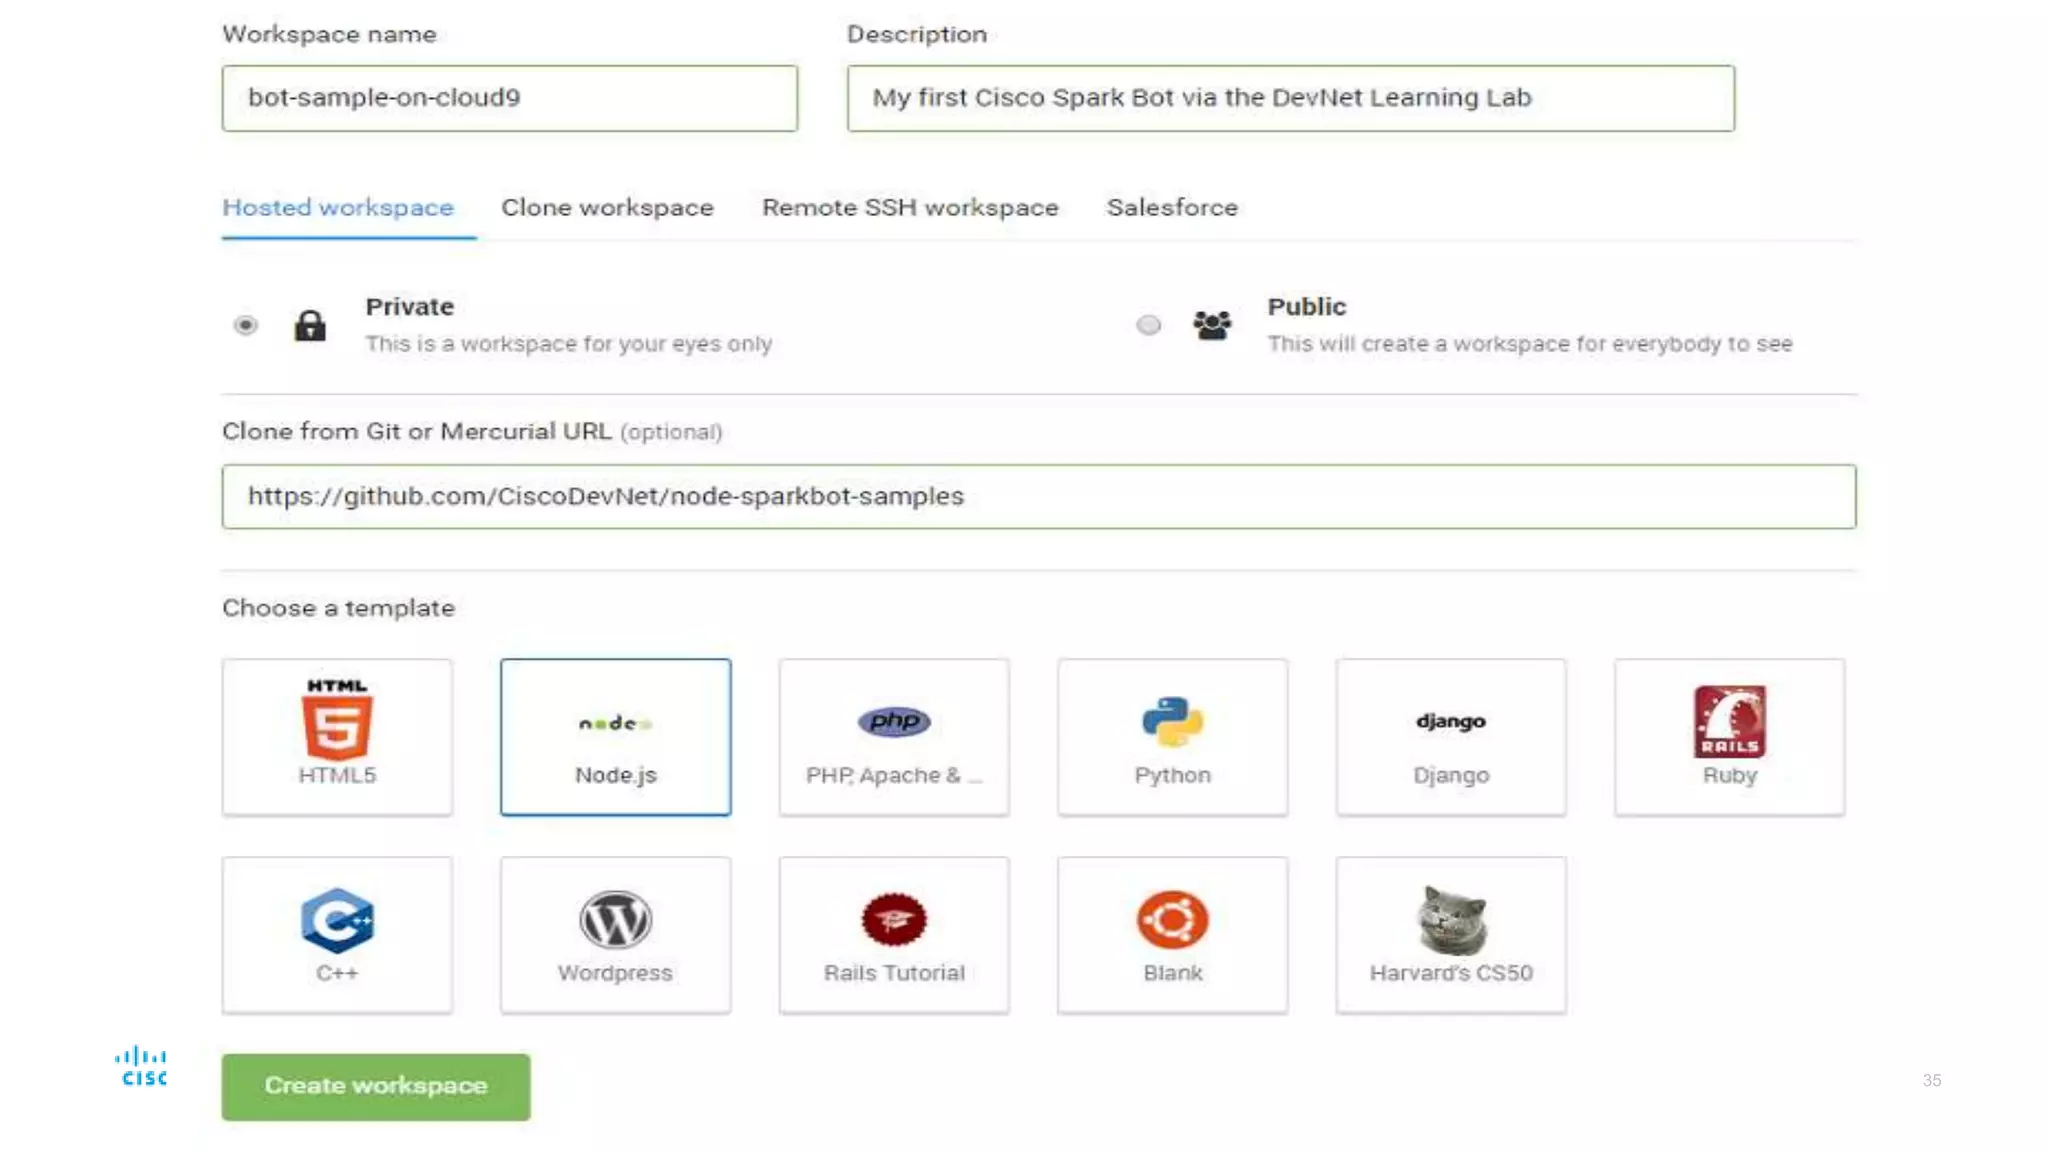Choose the Blank Ubuntu template
This screenshot has height=1152, width=2048.
pos(1172,935)
